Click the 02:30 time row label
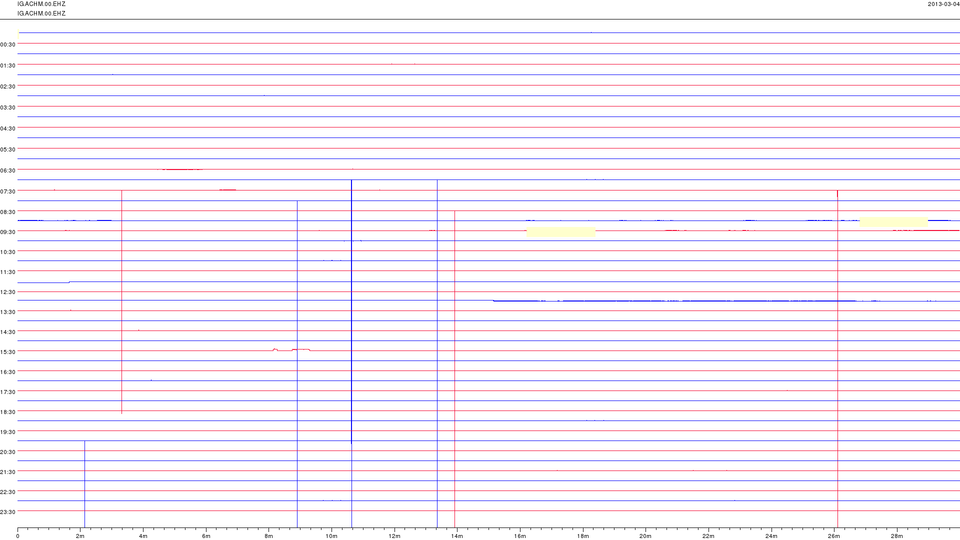 [x=7, y=87]
